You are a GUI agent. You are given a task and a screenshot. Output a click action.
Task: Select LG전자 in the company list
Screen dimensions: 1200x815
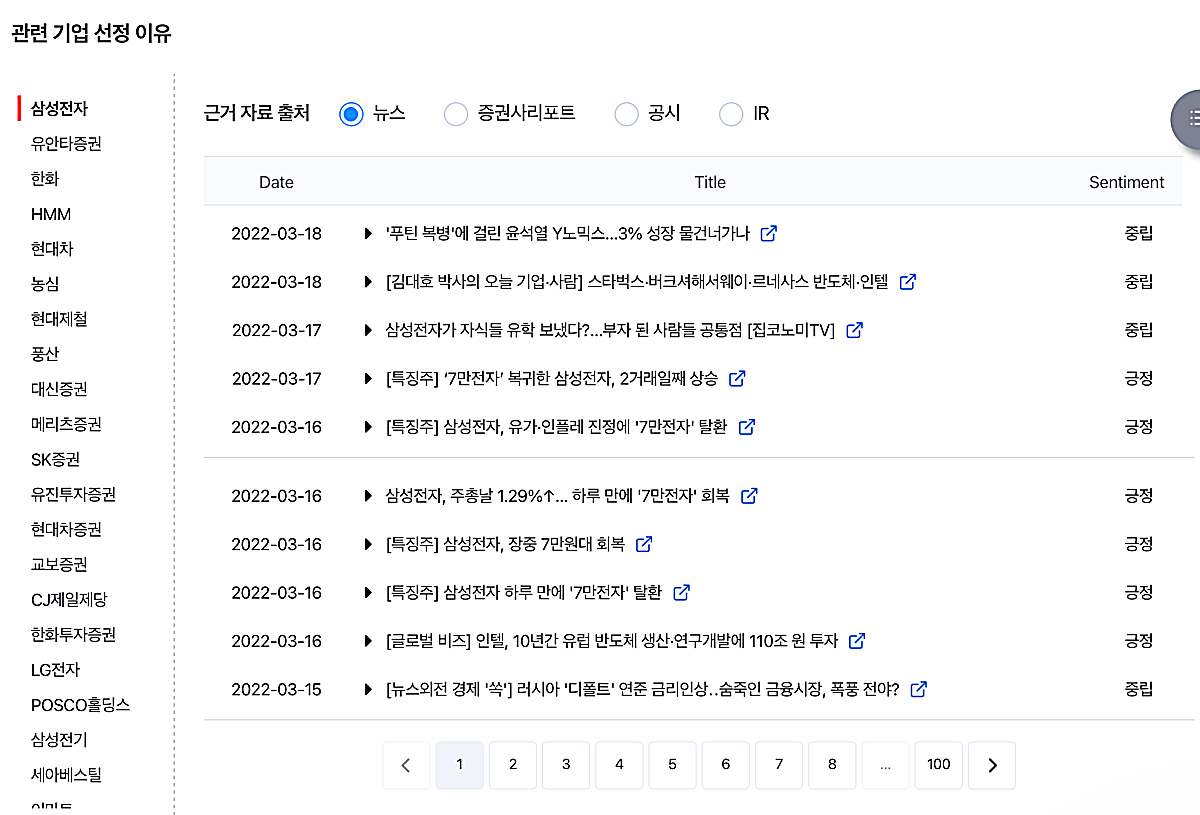(55, 670)
